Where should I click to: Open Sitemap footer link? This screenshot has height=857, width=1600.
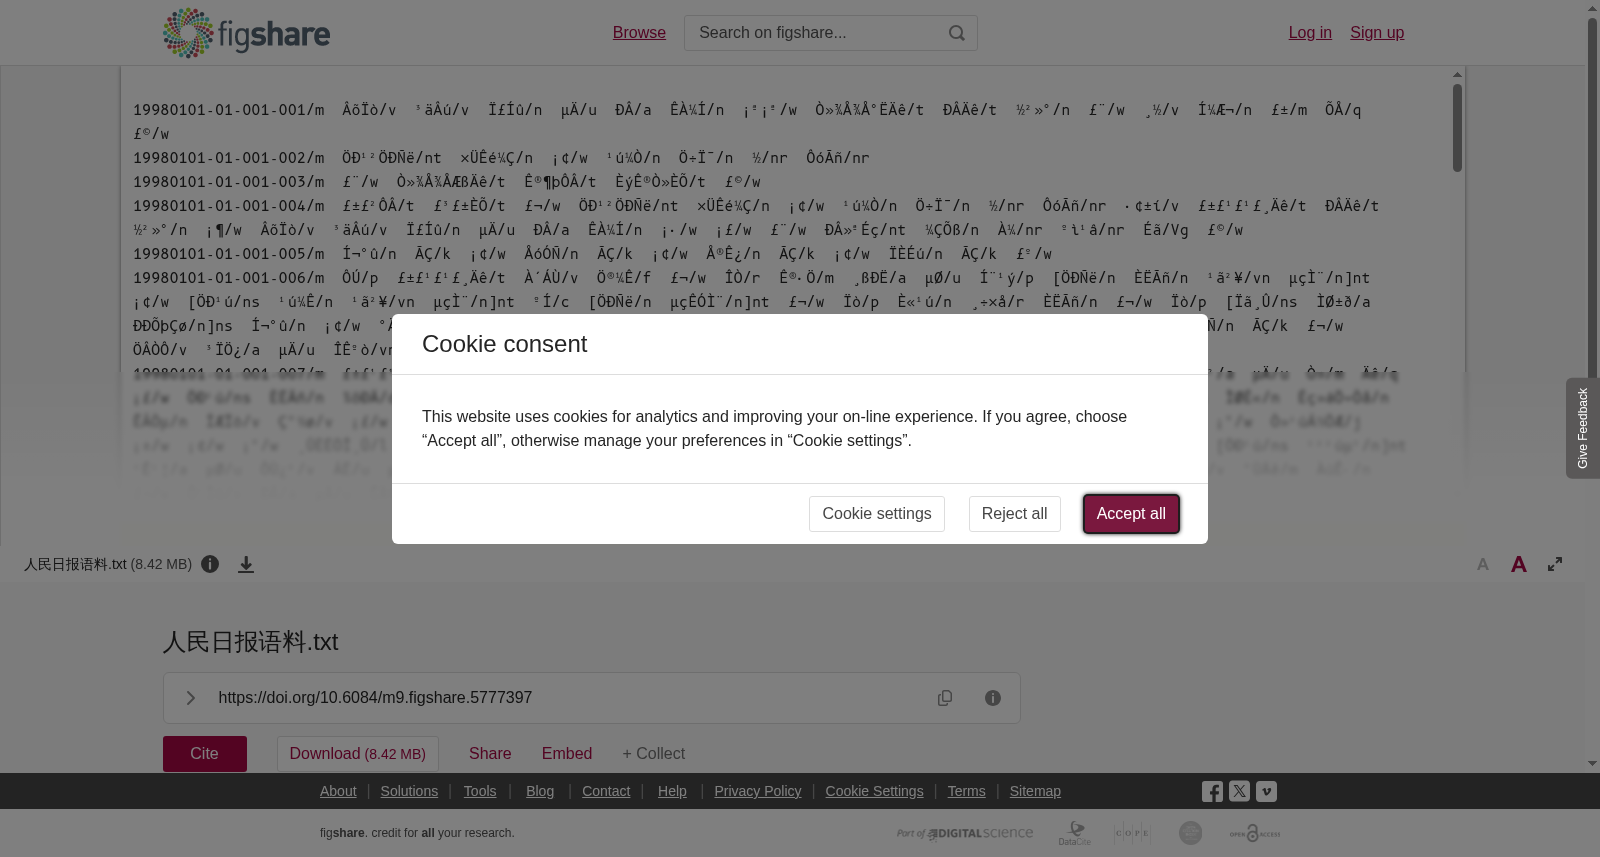(x=1035, y=791)
